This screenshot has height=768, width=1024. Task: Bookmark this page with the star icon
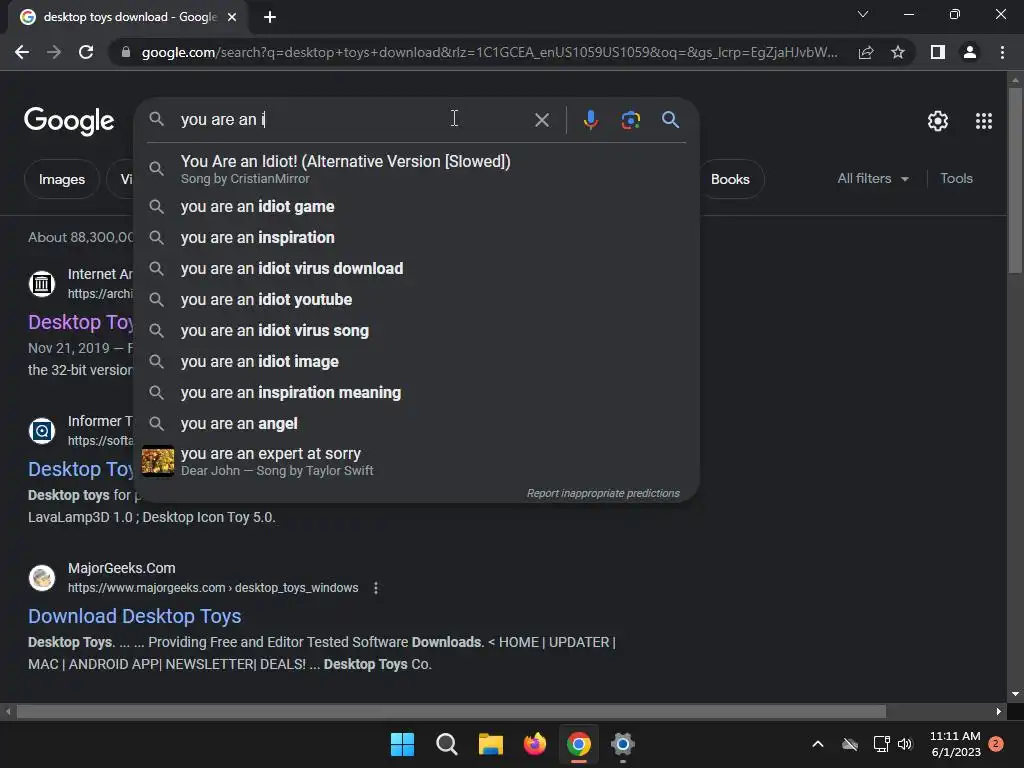898,52
